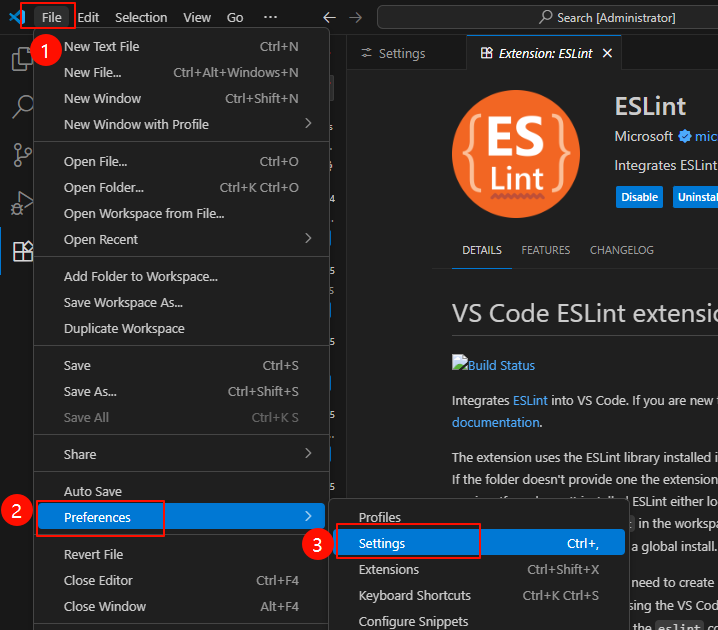Open the View menu
Screen dimensions: 718x630
coord(197,17)
